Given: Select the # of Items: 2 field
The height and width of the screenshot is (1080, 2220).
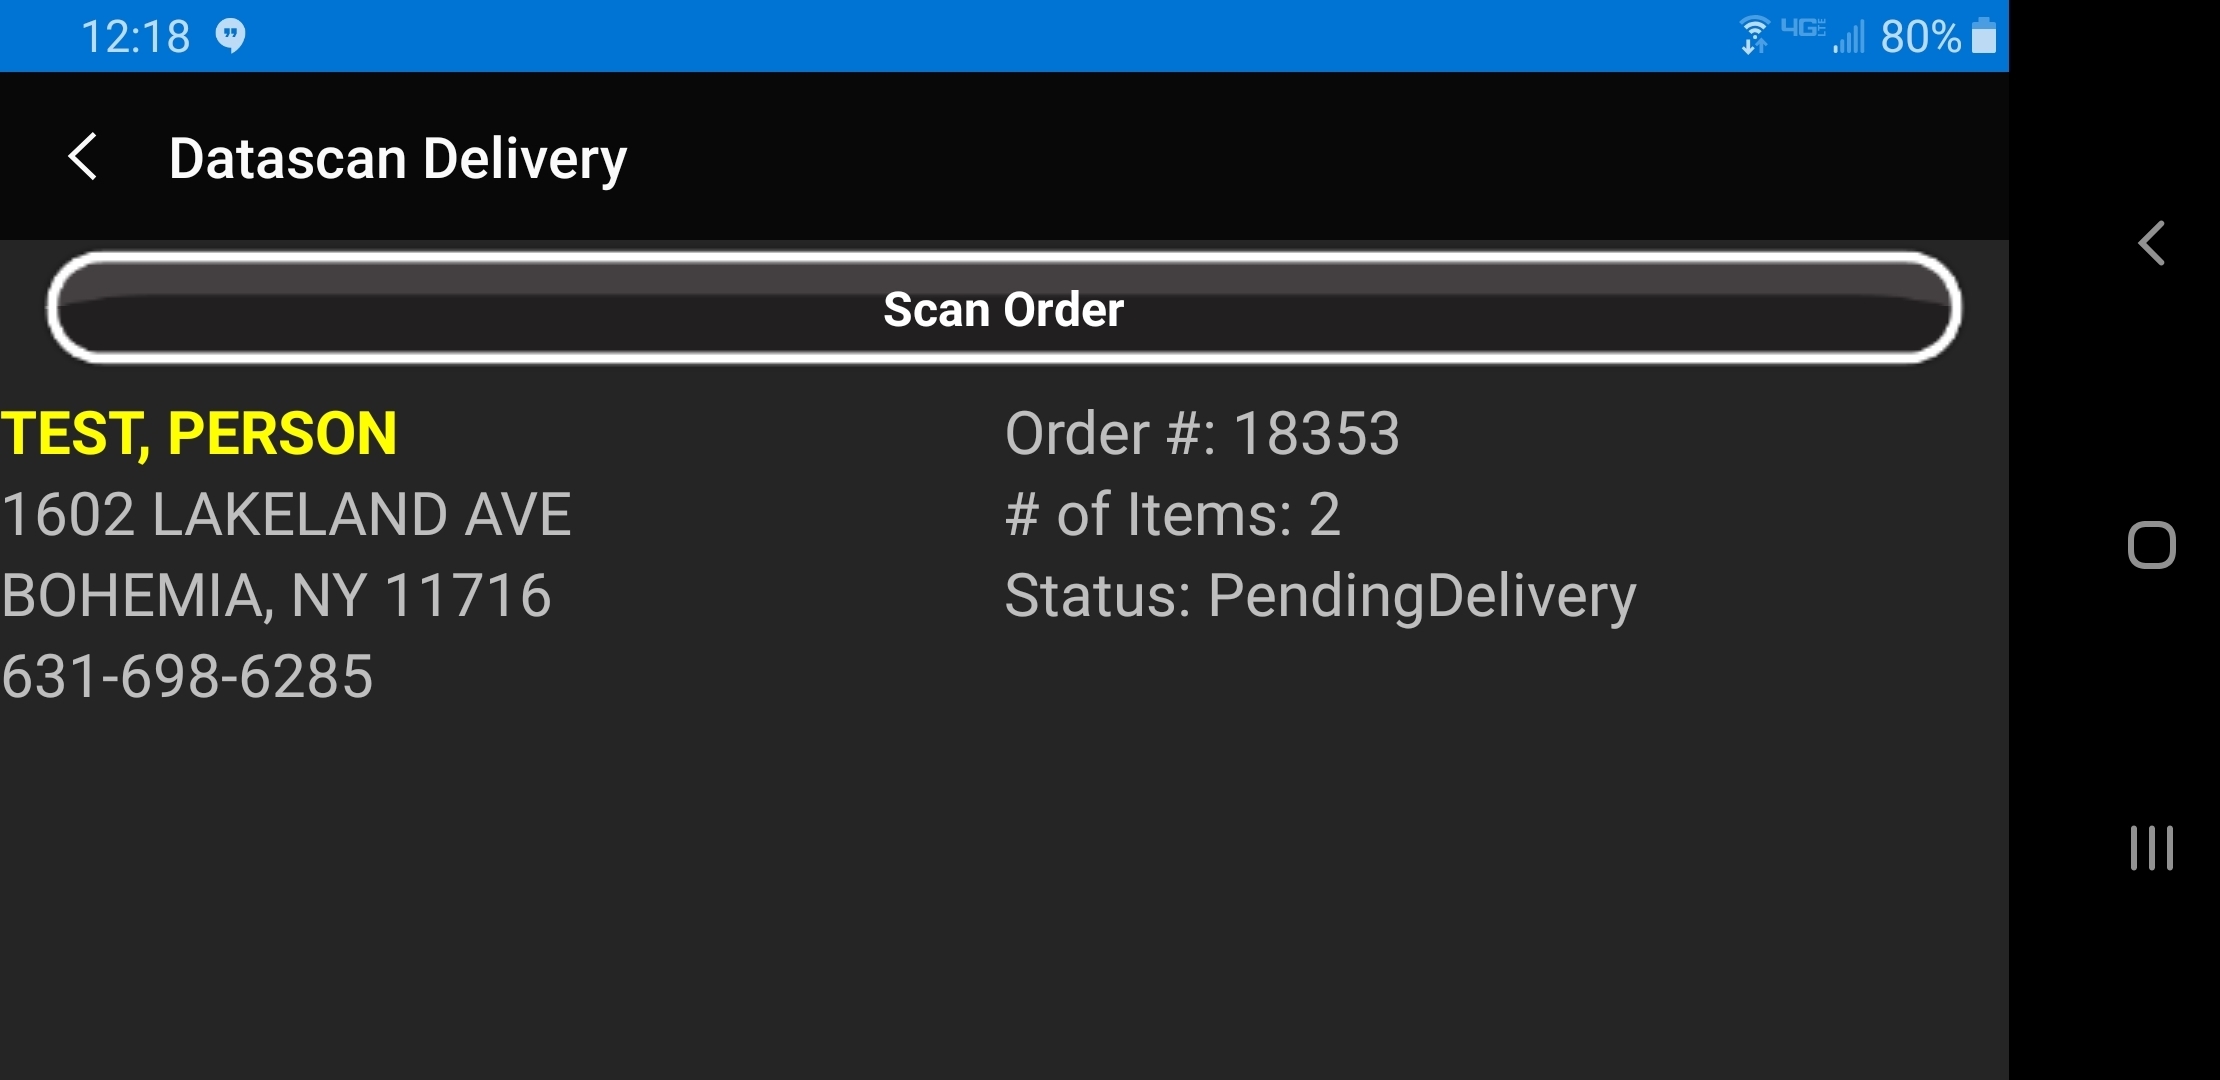Looking at the screenshot, I should (x=1172, y=514).
